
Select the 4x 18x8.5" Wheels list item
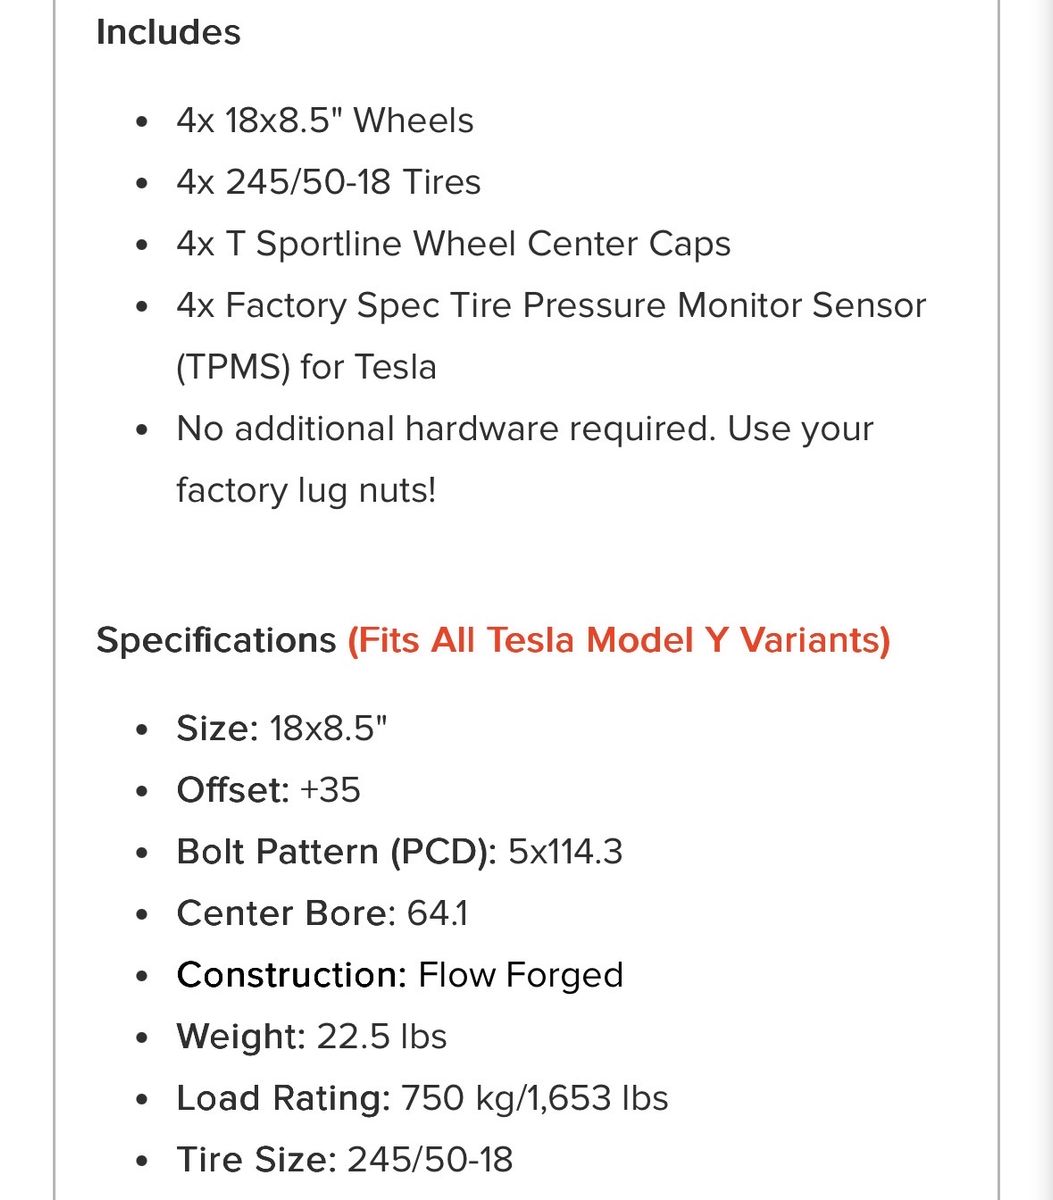324,121
